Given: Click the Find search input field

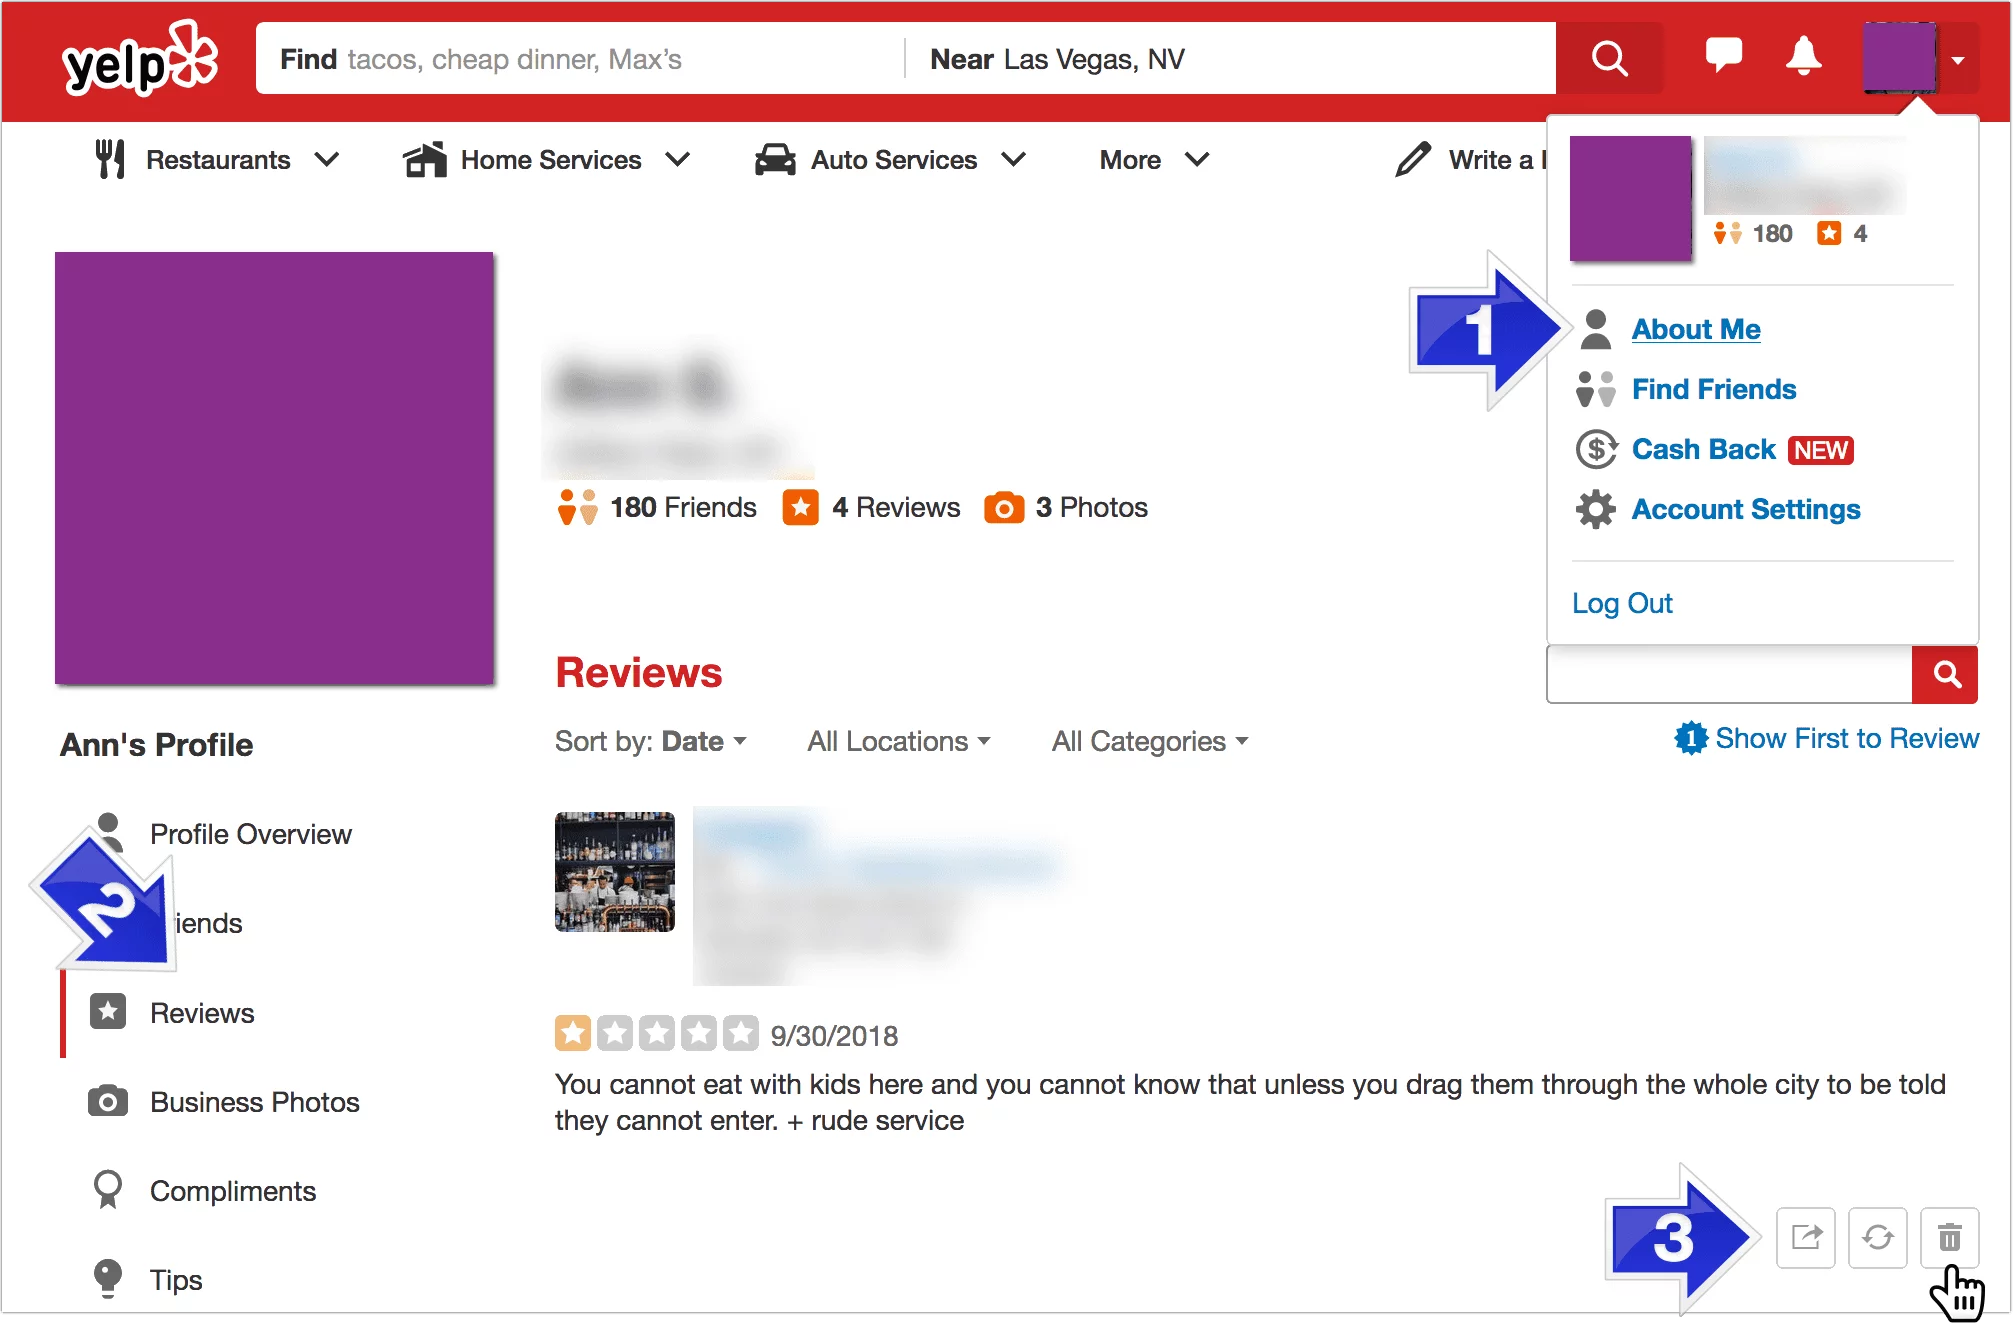Looking at the screenshot, I should click(x=580, y=59).
